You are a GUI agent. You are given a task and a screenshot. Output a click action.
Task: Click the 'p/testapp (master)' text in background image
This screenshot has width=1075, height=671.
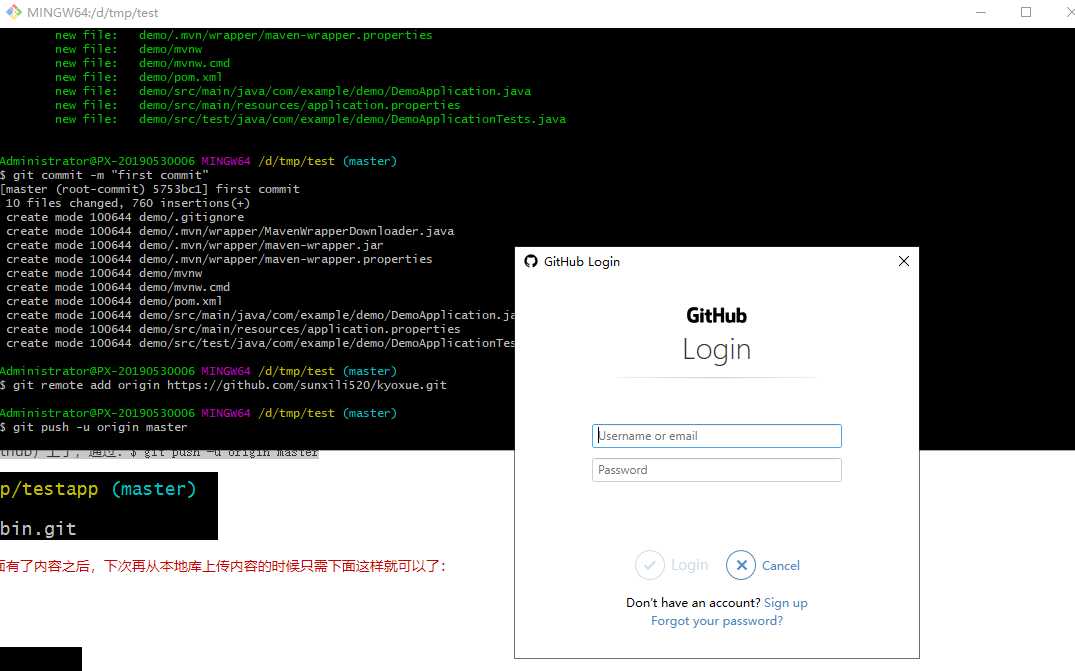[x=98, y=489]
